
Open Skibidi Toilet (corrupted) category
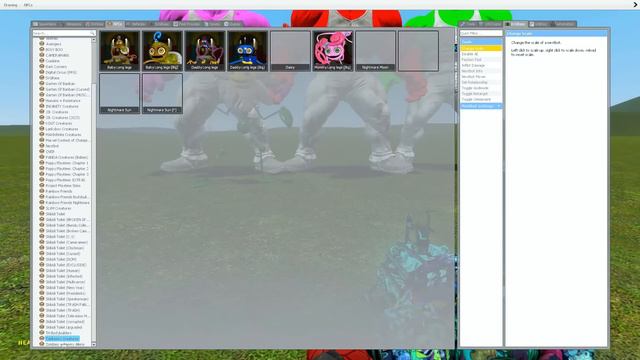point(65,322)
